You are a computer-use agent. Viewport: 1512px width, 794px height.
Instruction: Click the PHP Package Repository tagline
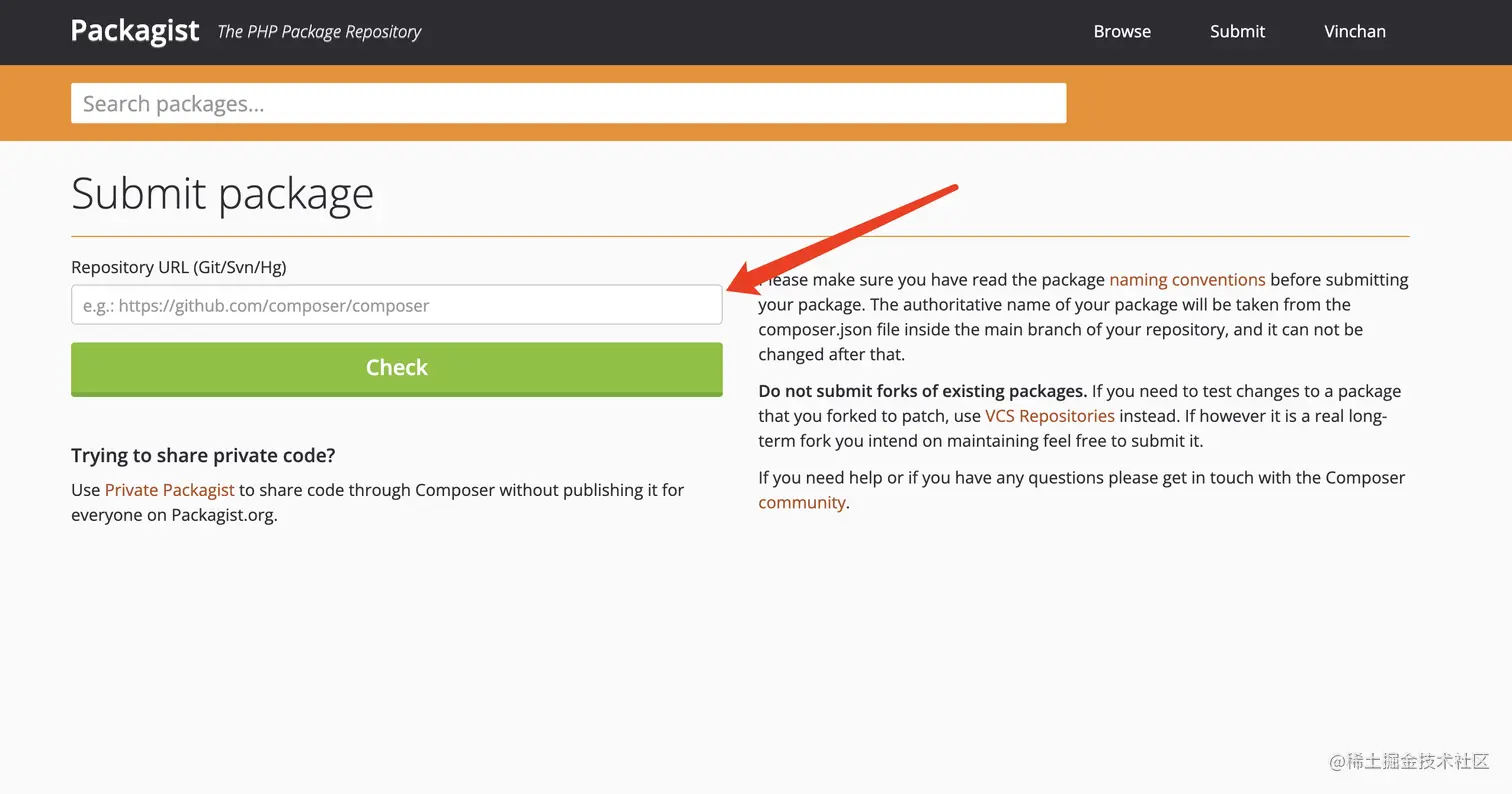coord(319,32)
